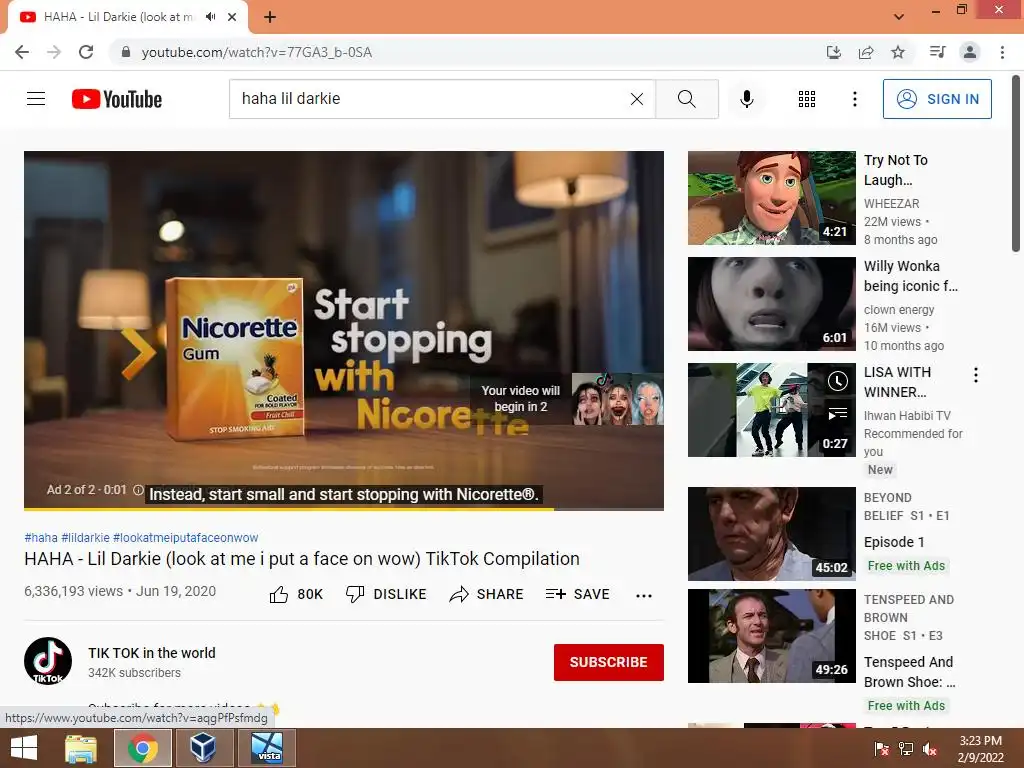
Task: Add LISA WITH WINNER to Watch later
Action: [838, 381]
